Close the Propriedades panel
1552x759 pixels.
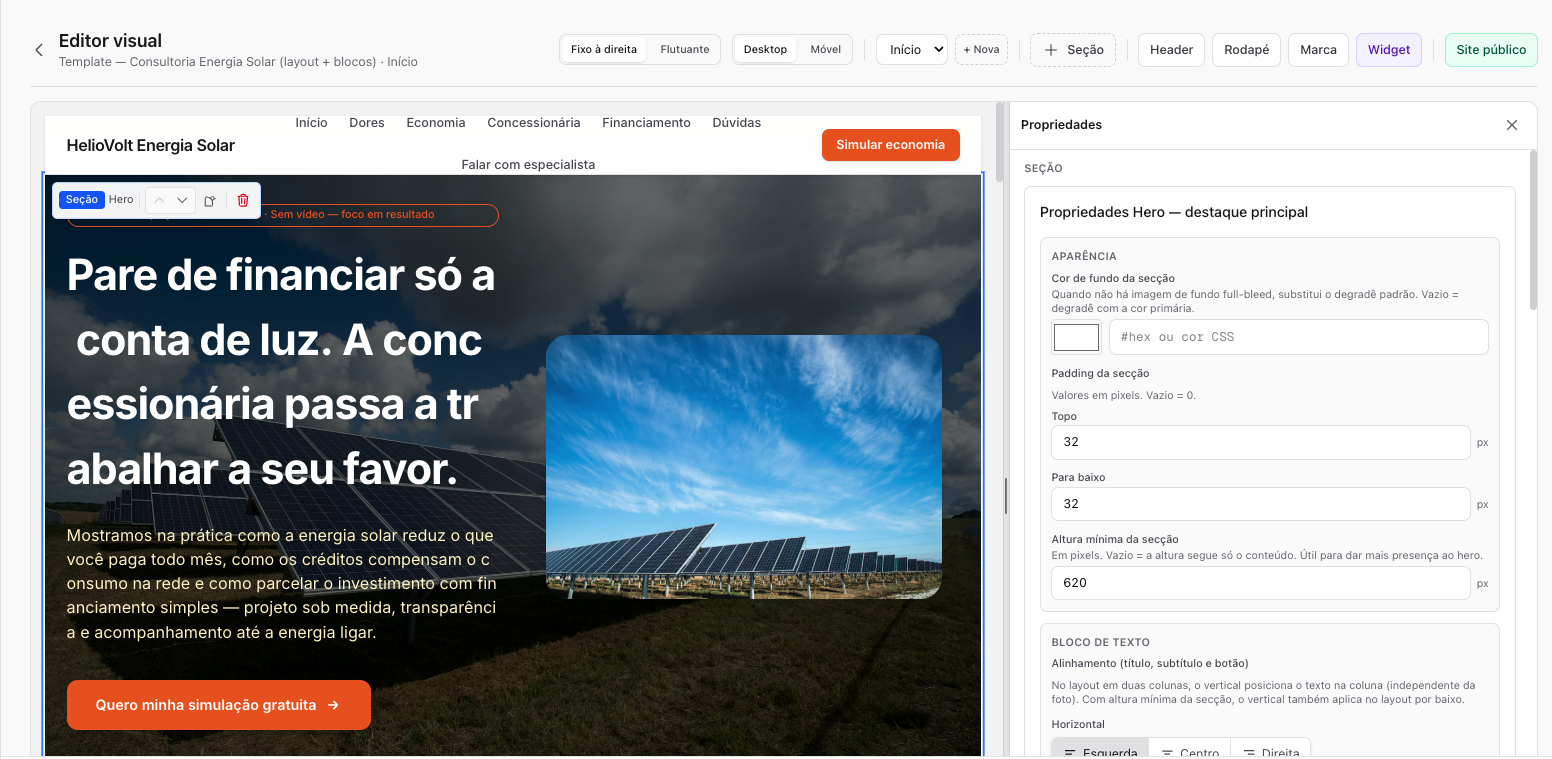click(1512, 125)
